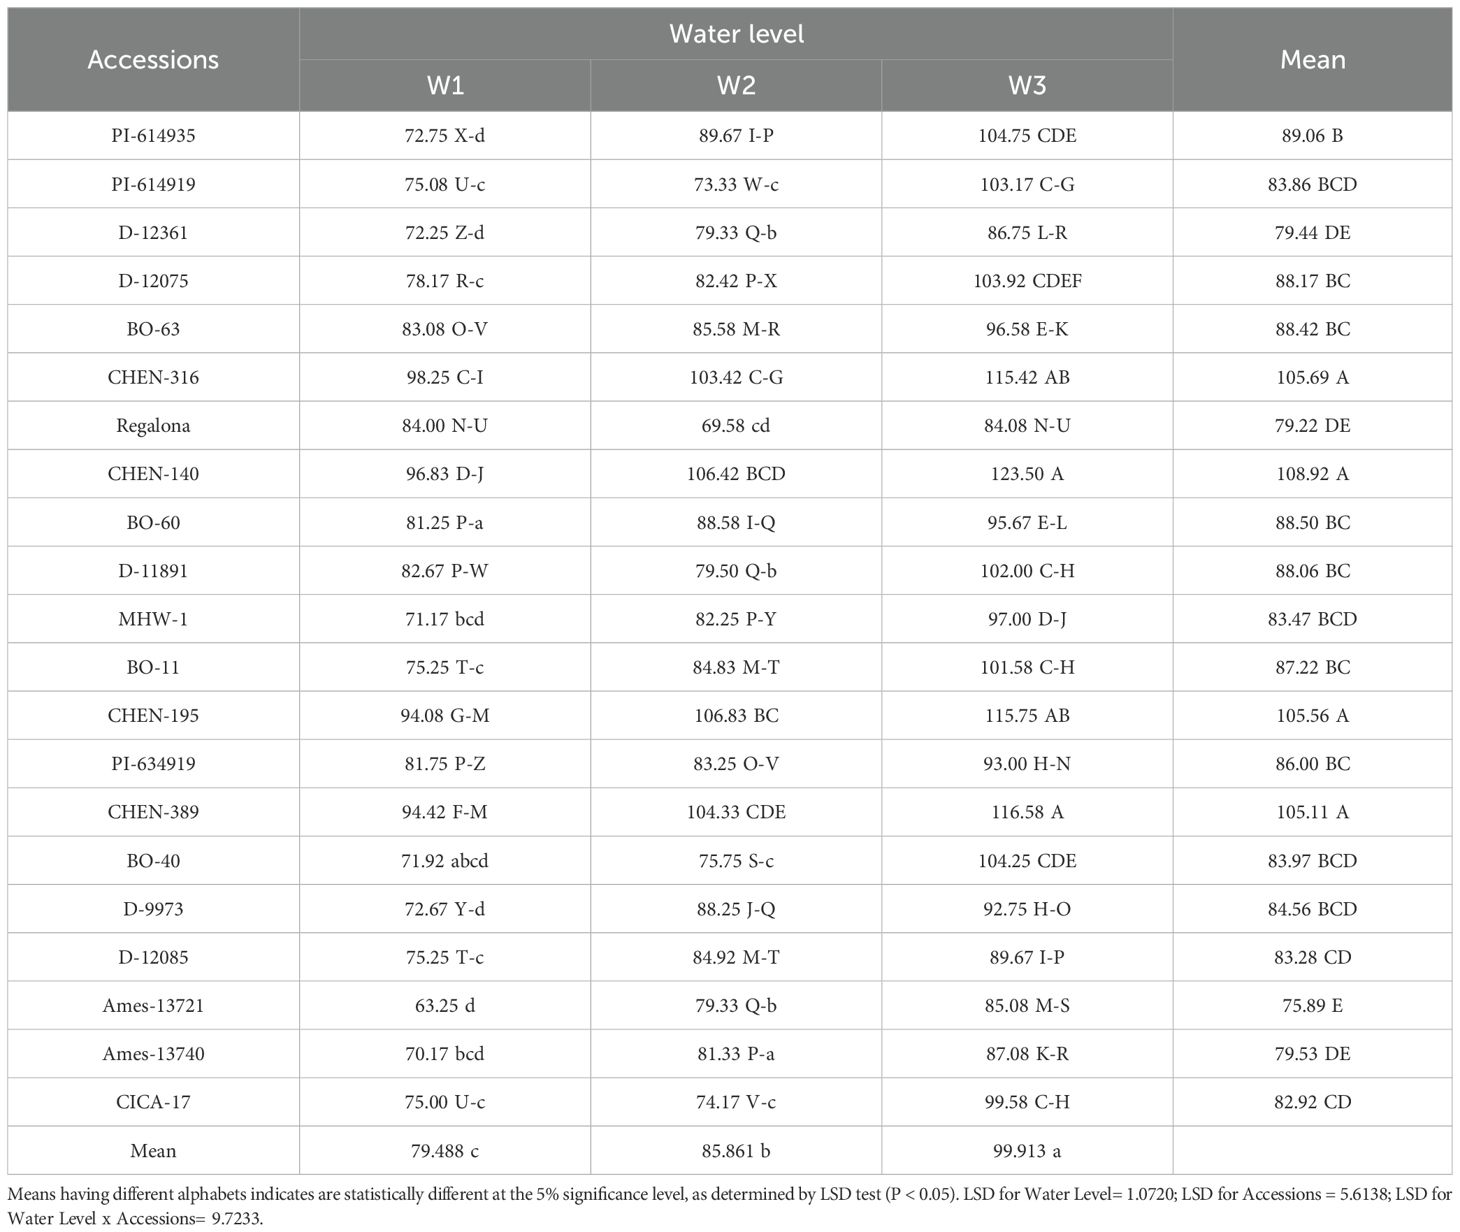
Task: Click the Accessions column header
Action: [153, 60]
